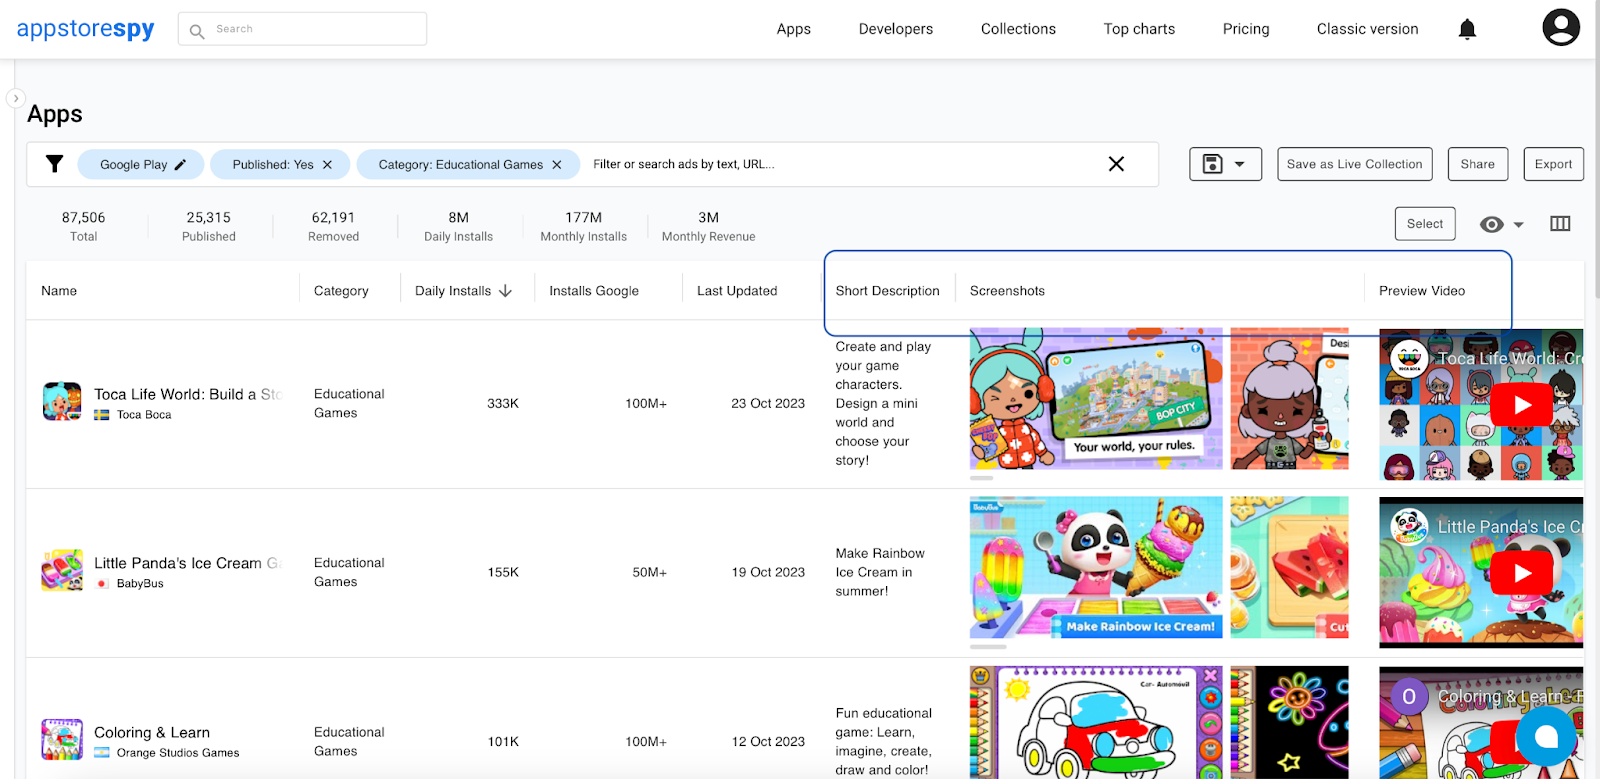Click the Preview Video column header
1600x779 pixels.
1422,291
